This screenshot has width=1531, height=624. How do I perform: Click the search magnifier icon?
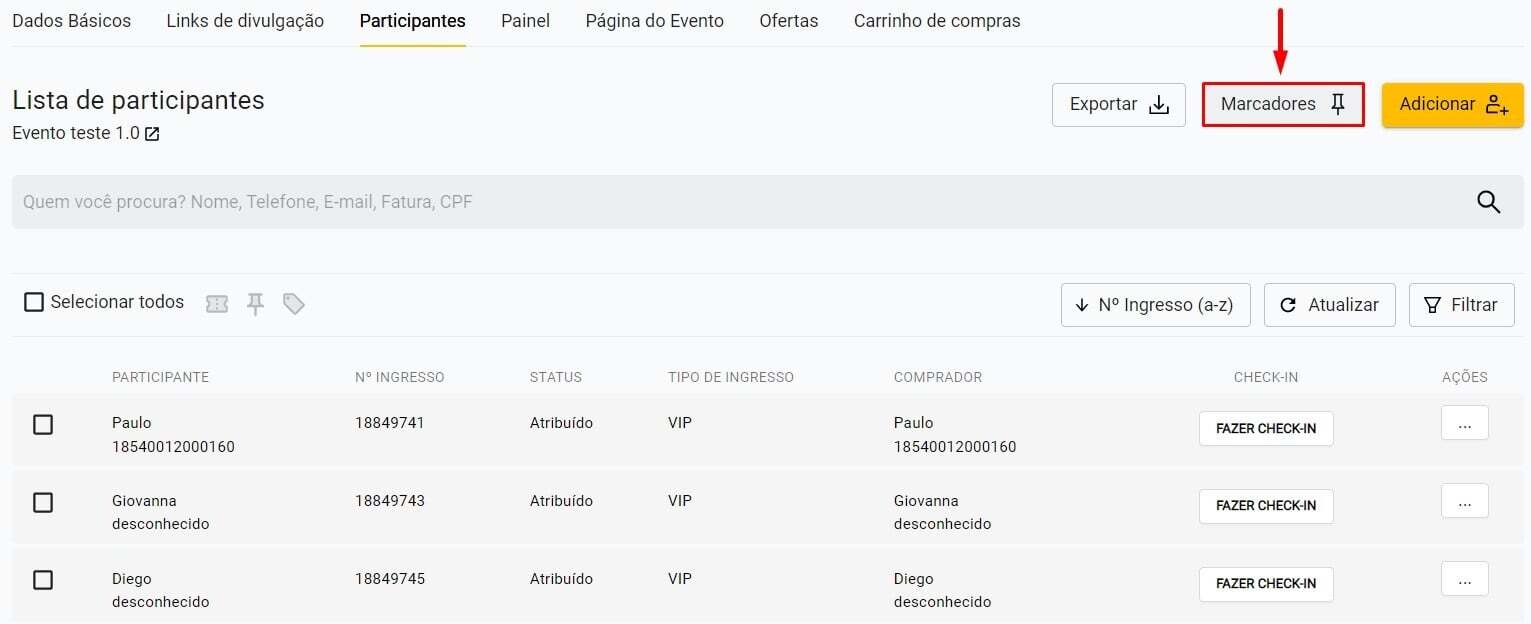(x=1488, y=202)
